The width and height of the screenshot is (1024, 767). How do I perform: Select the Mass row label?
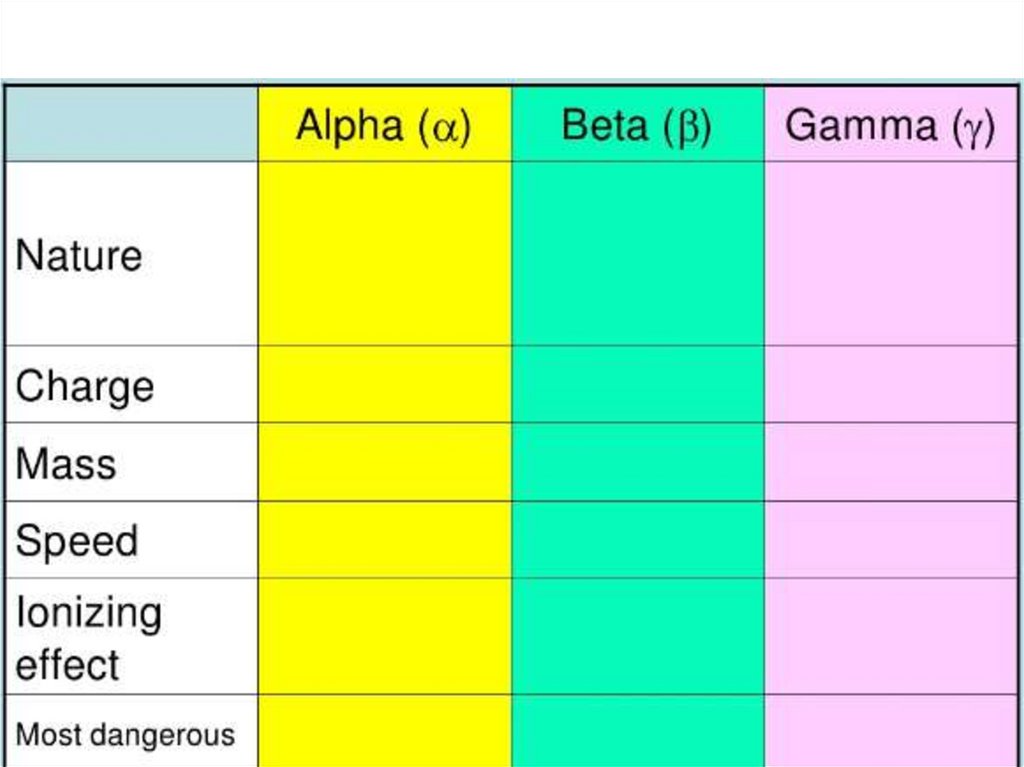tap(66, 464)
